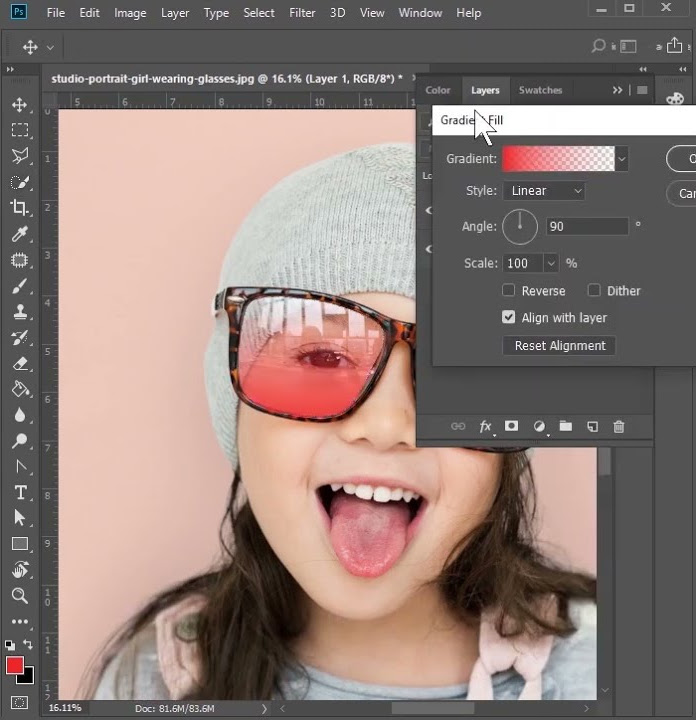Reset default foreground and background colors

tap(10, 645)
